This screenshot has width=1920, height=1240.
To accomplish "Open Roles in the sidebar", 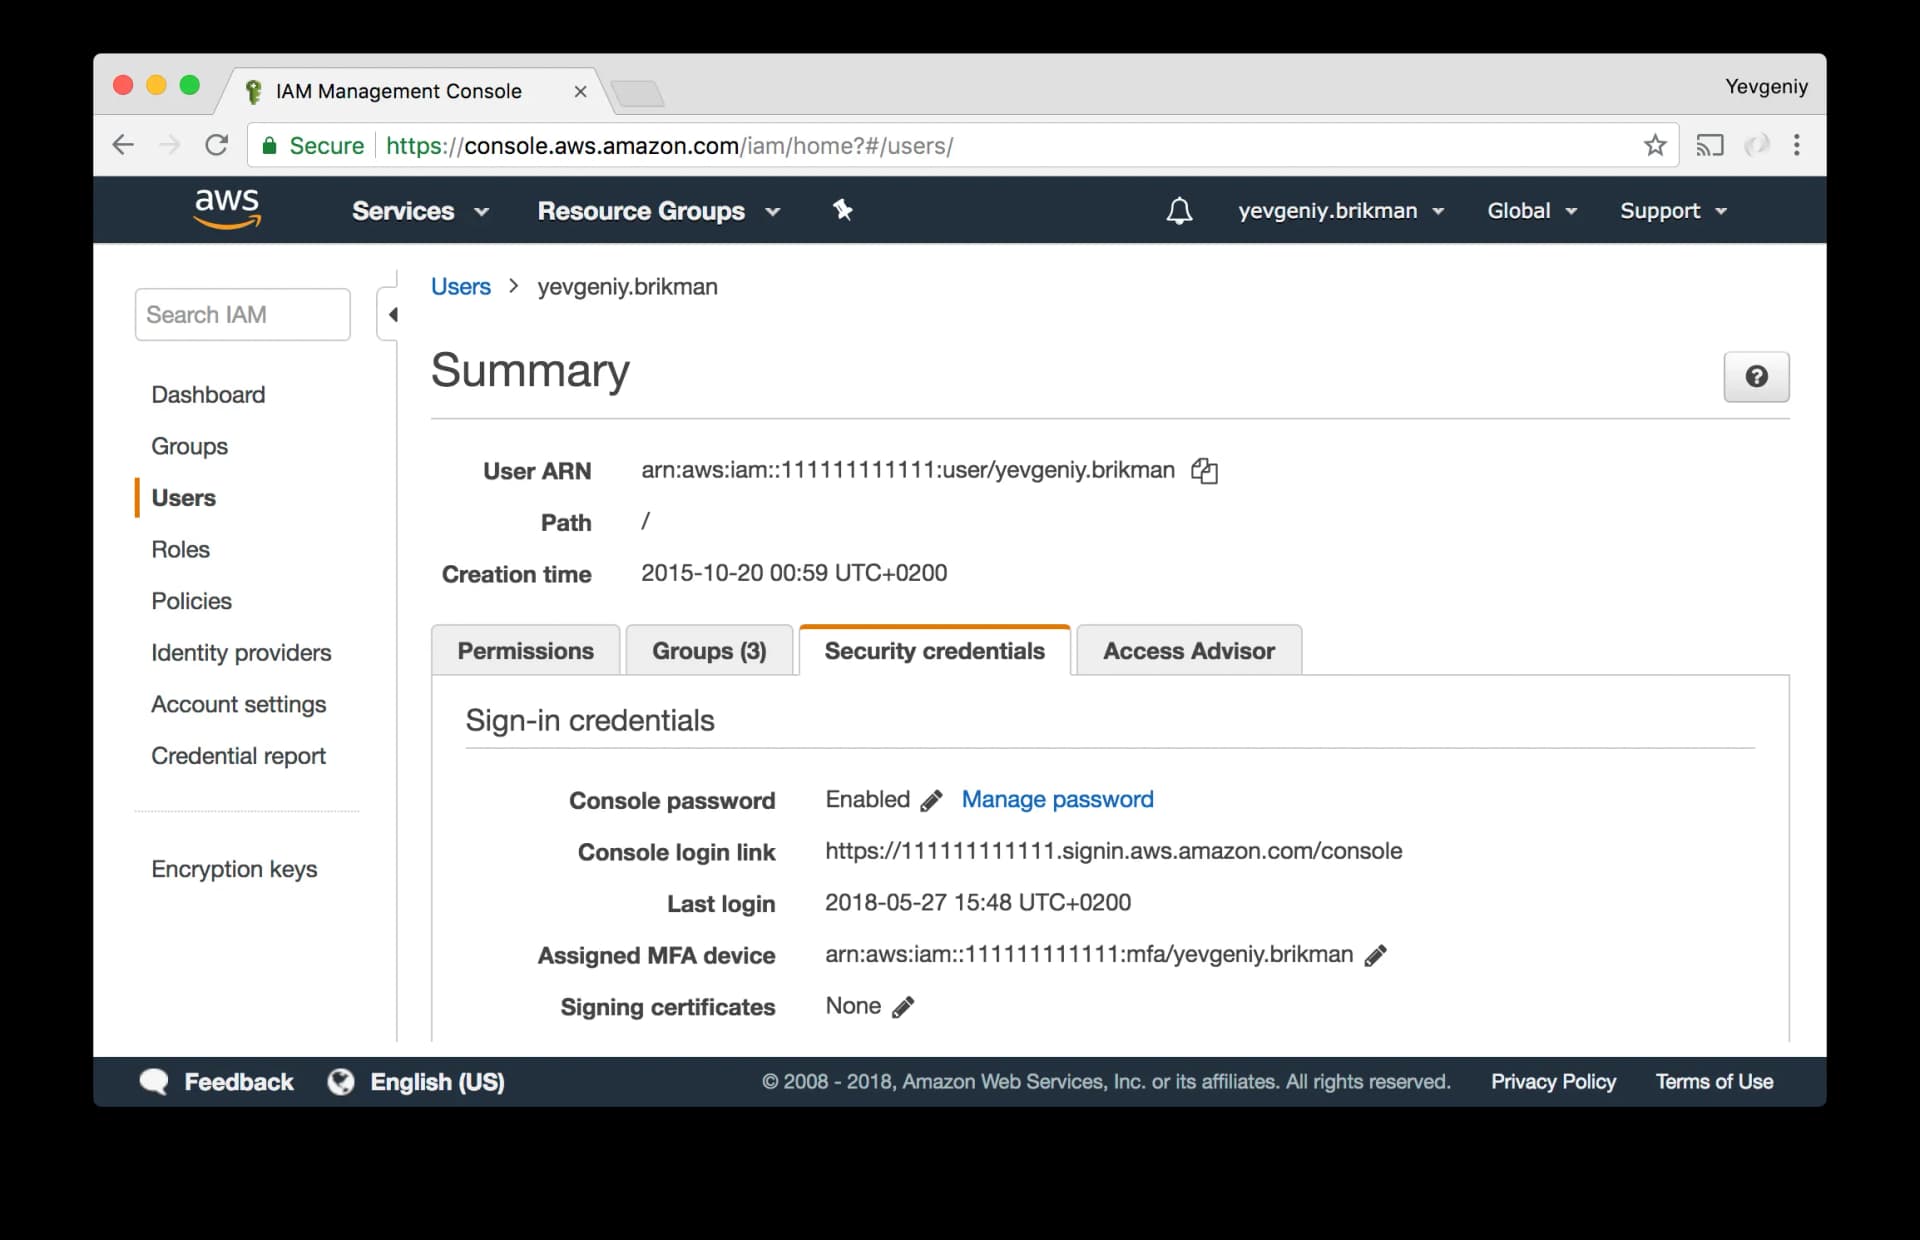I will click(180, 550).
